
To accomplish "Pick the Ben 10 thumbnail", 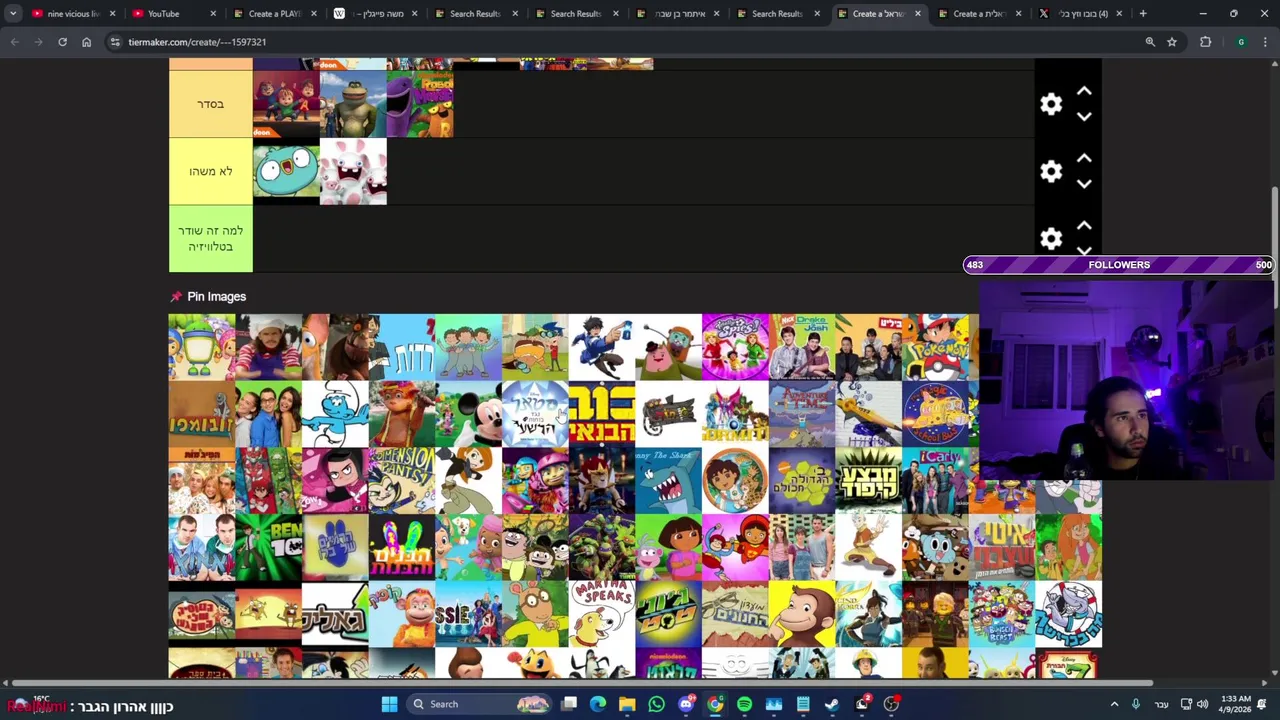I will point(268,547).
